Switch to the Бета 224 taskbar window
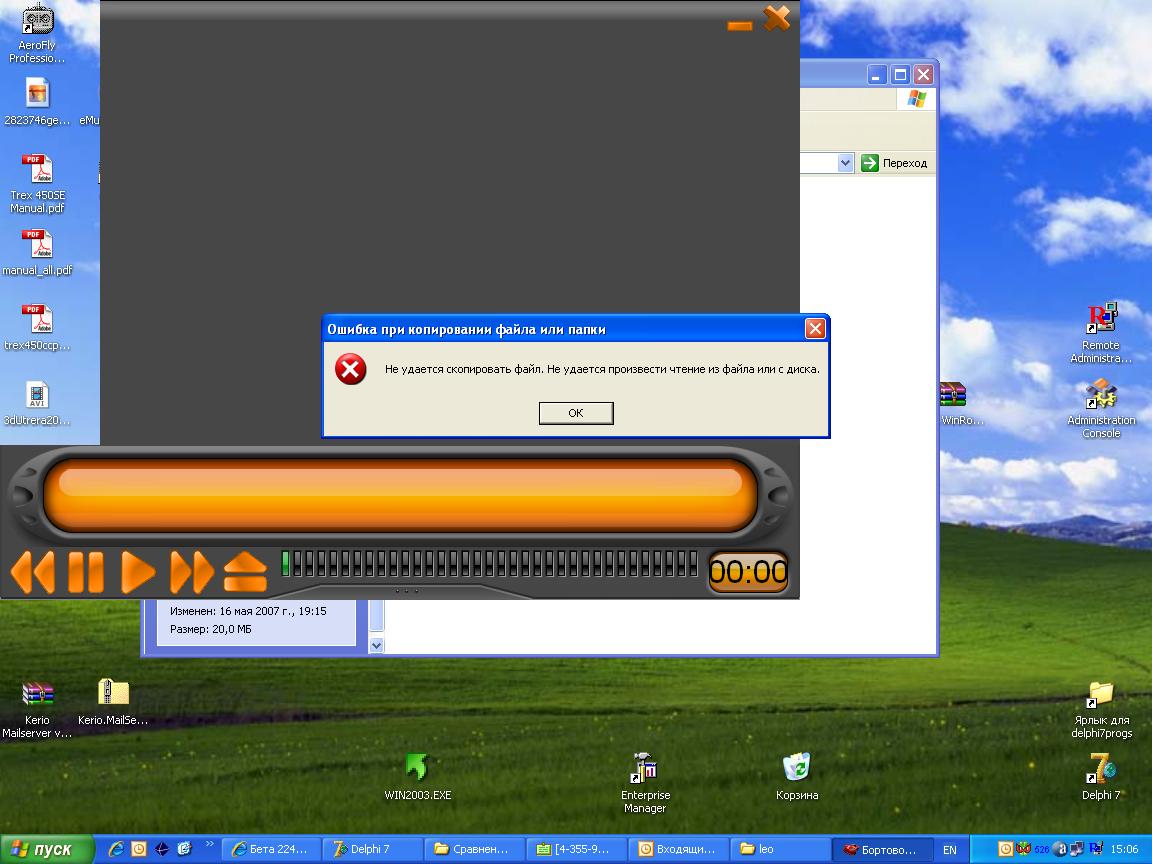The image size is (1152, 864). click(270, 849)
